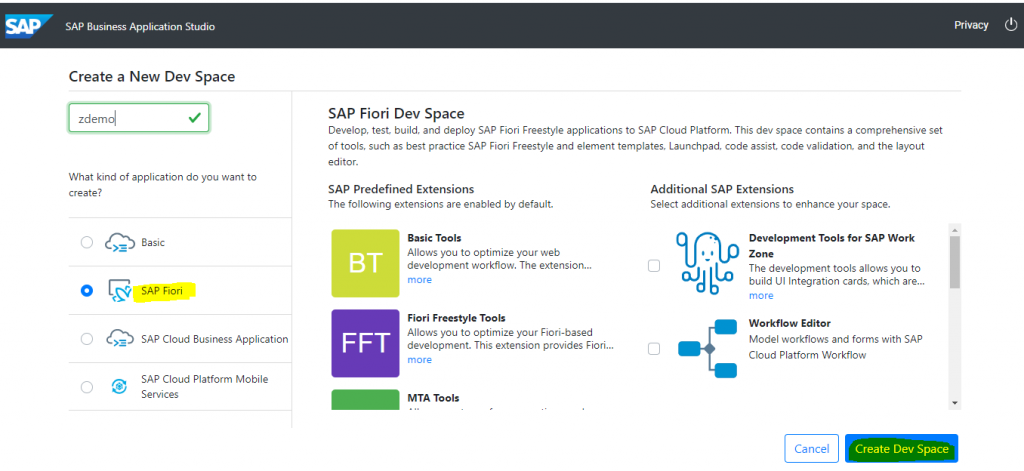Choose SAP Cloud Platform Mobile Services radio

click(x=87, y=387)
